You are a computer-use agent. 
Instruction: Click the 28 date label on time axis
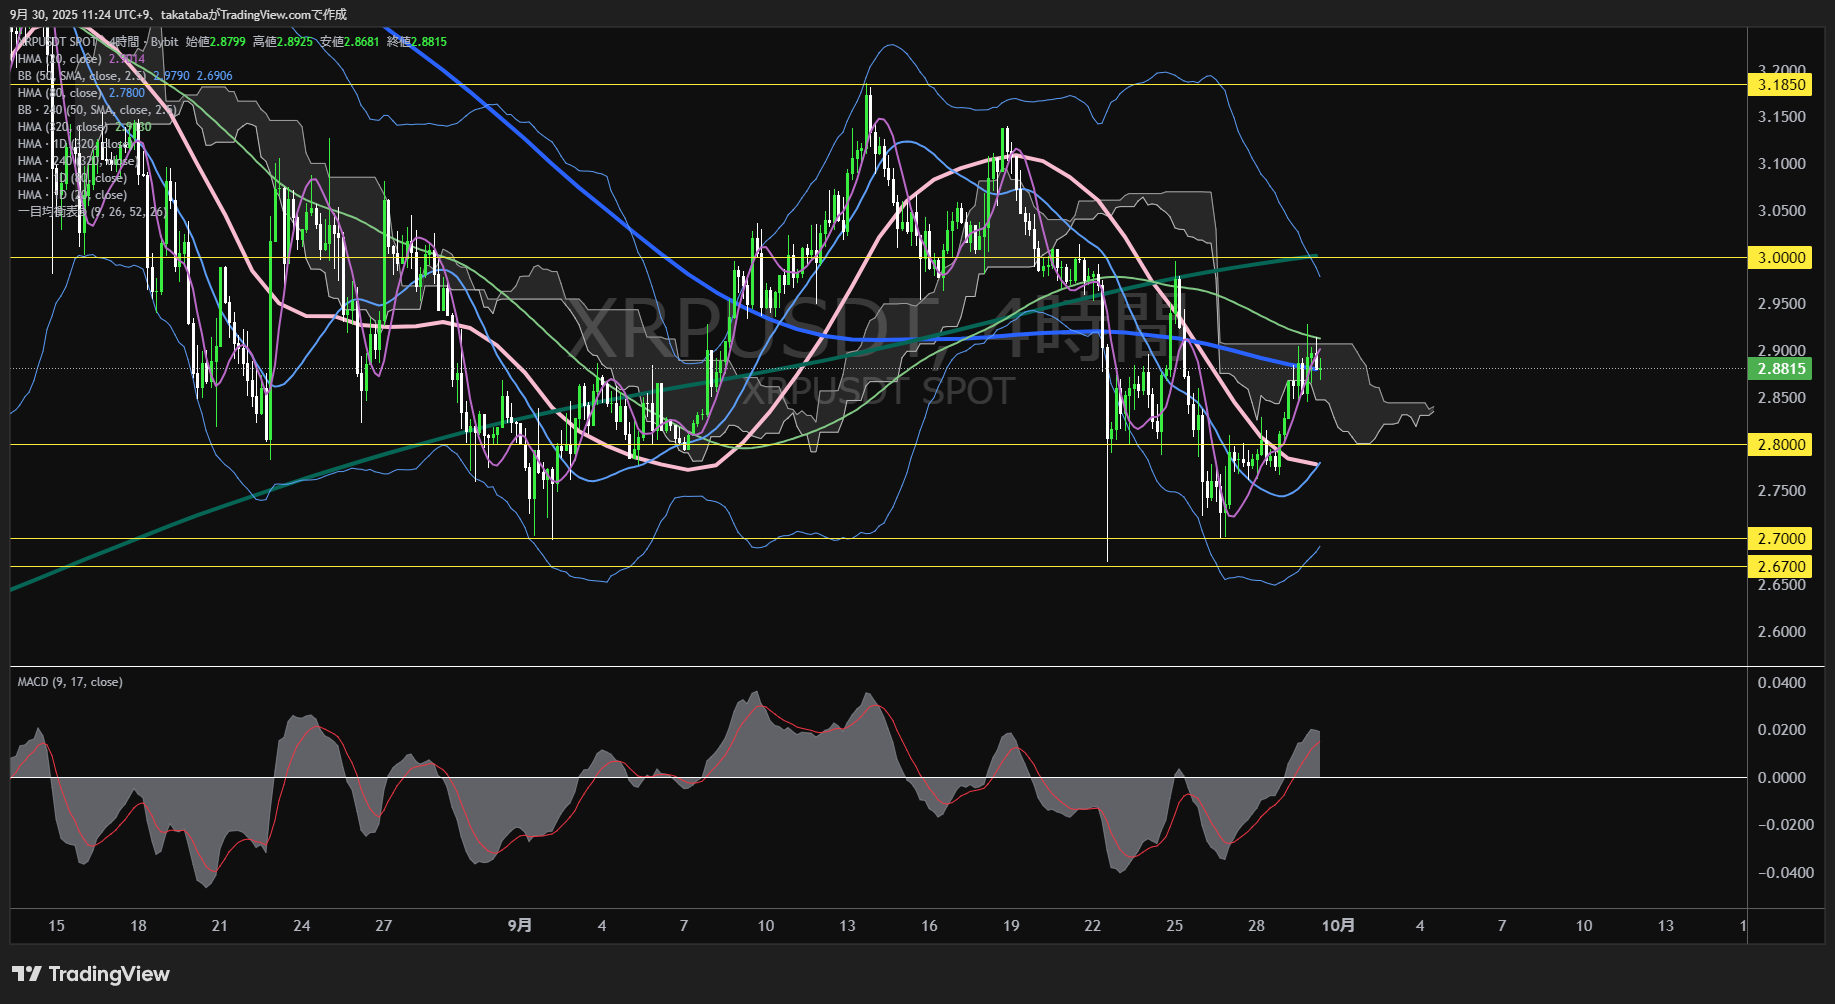(x=1257, y=926)
